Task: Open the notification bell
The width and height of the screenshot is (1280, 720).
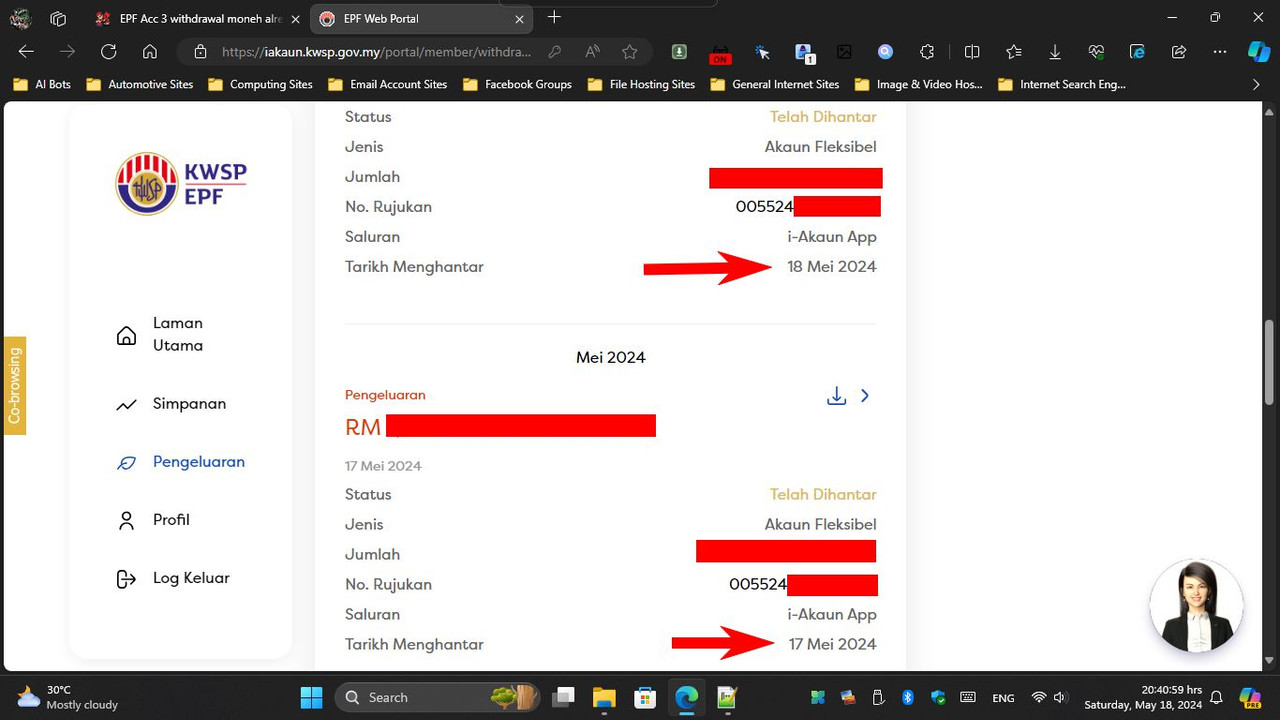Action: coord(1217,697)
